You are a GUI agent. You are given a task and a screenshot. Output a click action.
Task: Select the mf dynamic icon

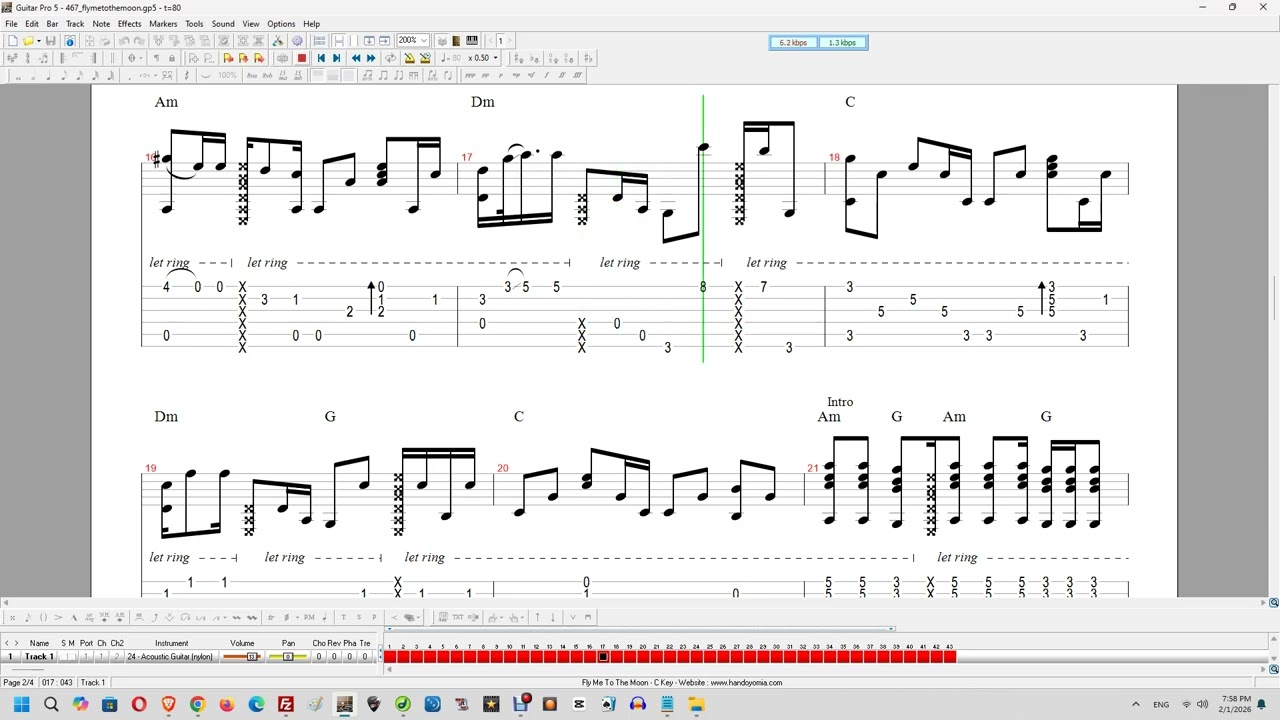click(x=531, y=76)
